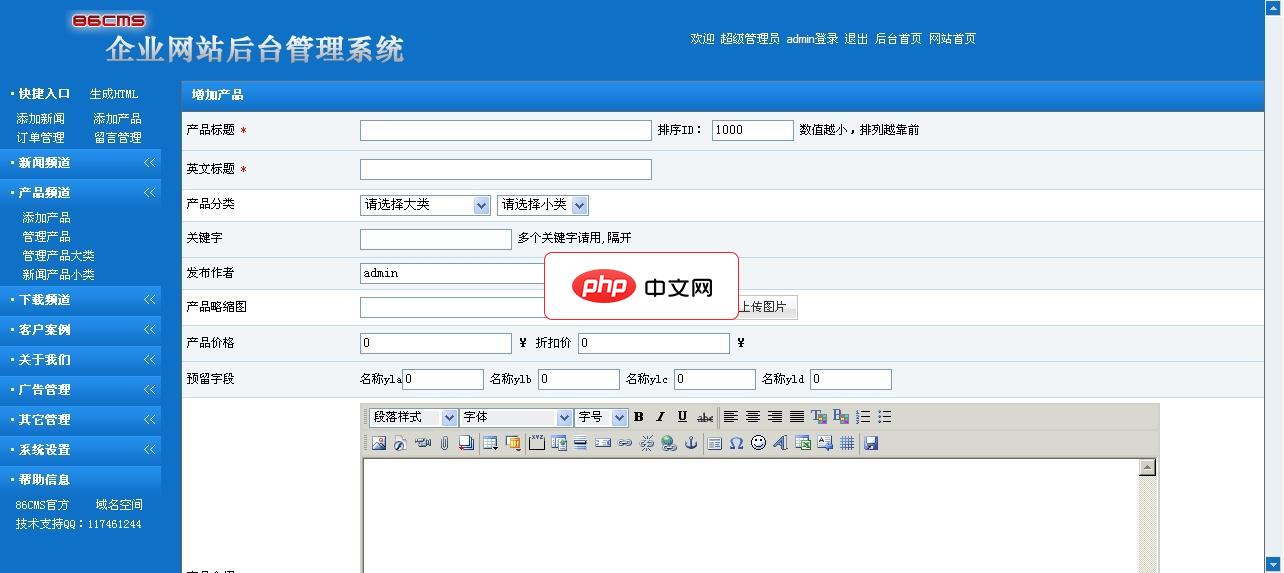Open the 请选择大类 category dropdown
The height and width of the screenshot is (573, 1284).
click(x=425, y=205)
